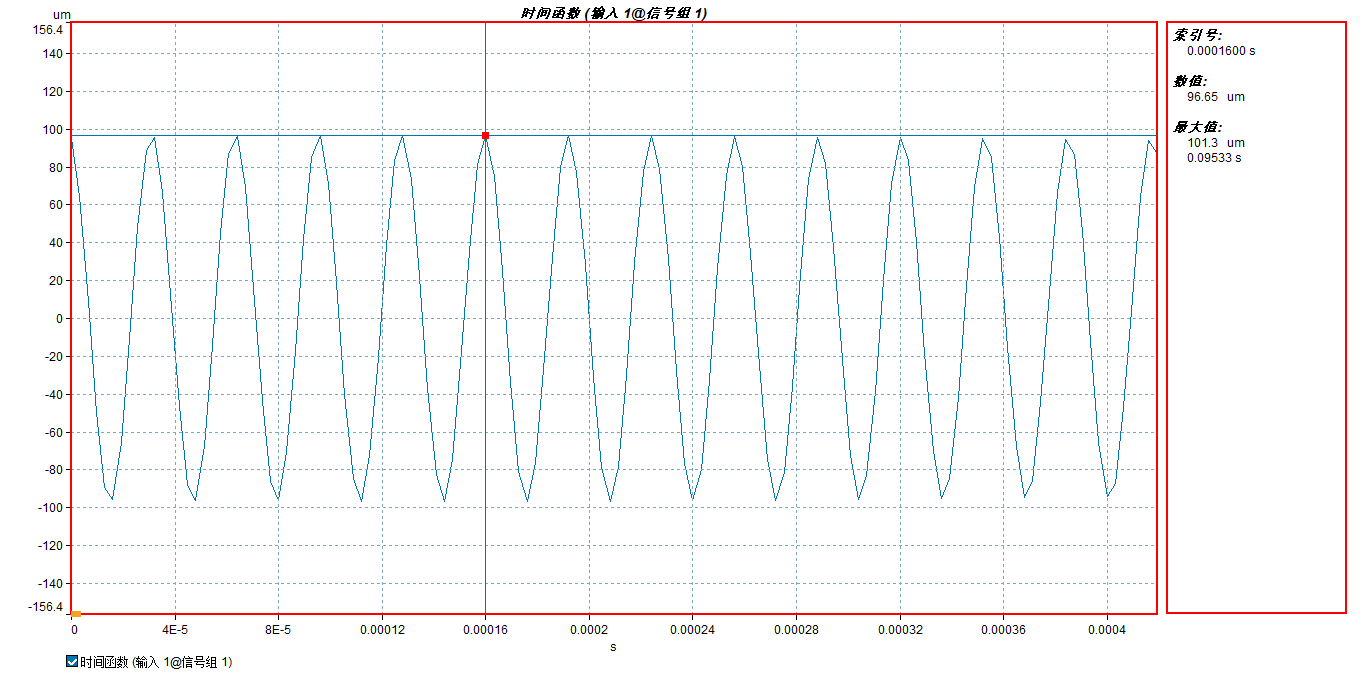
Task: Click the 数值 label in the cursor panel
Action: pyautogui.click(x=1190, y=81)
